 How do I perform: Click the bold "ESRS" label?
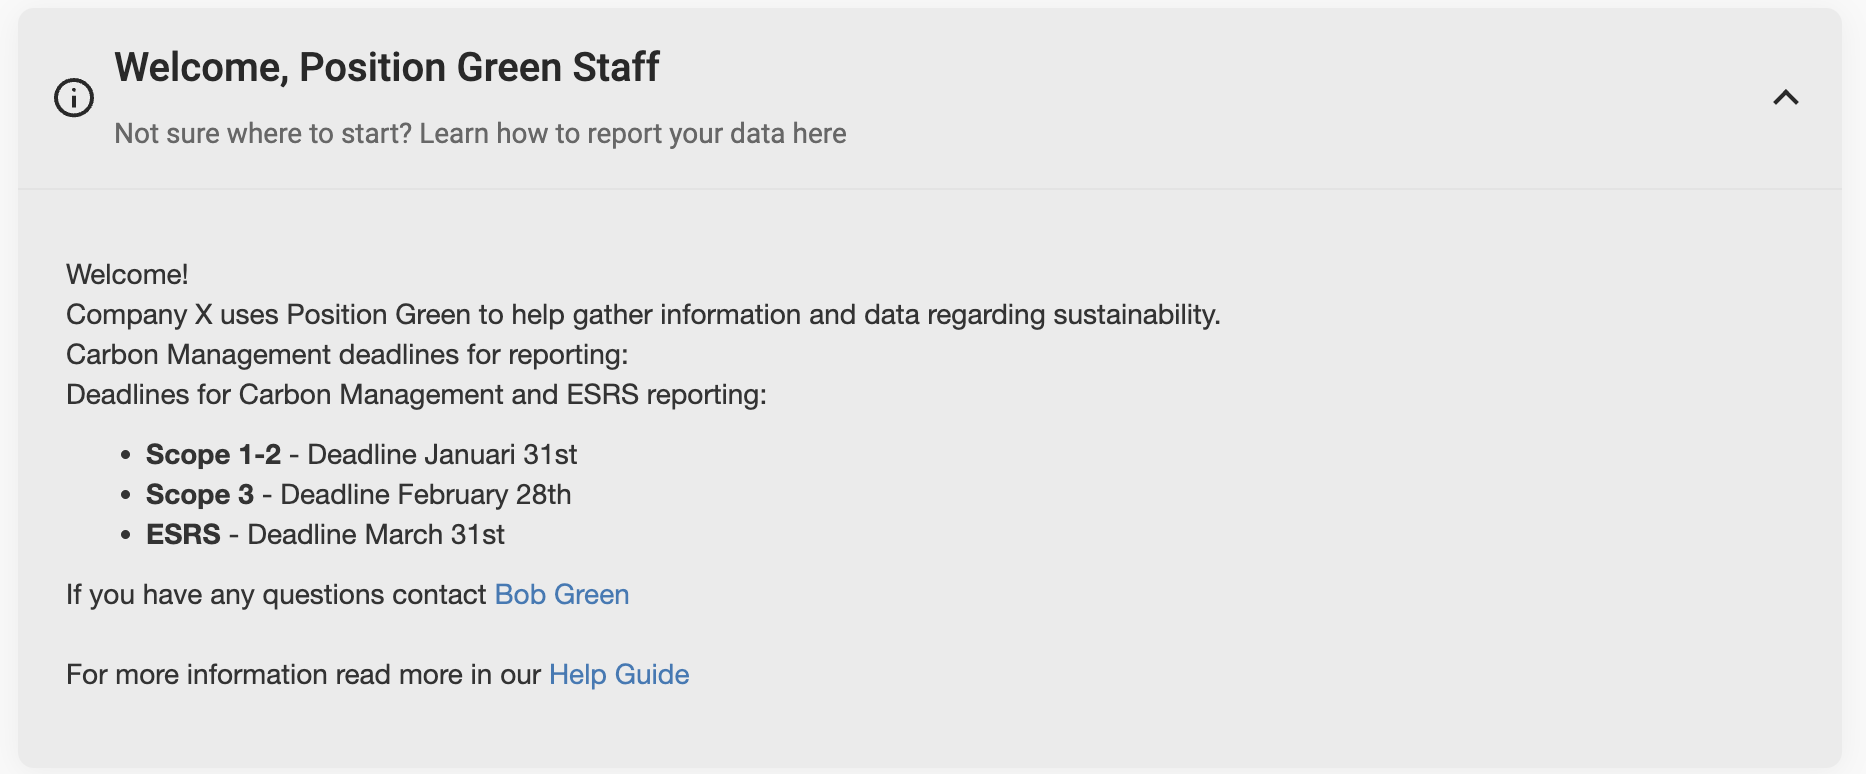(183, 535)
